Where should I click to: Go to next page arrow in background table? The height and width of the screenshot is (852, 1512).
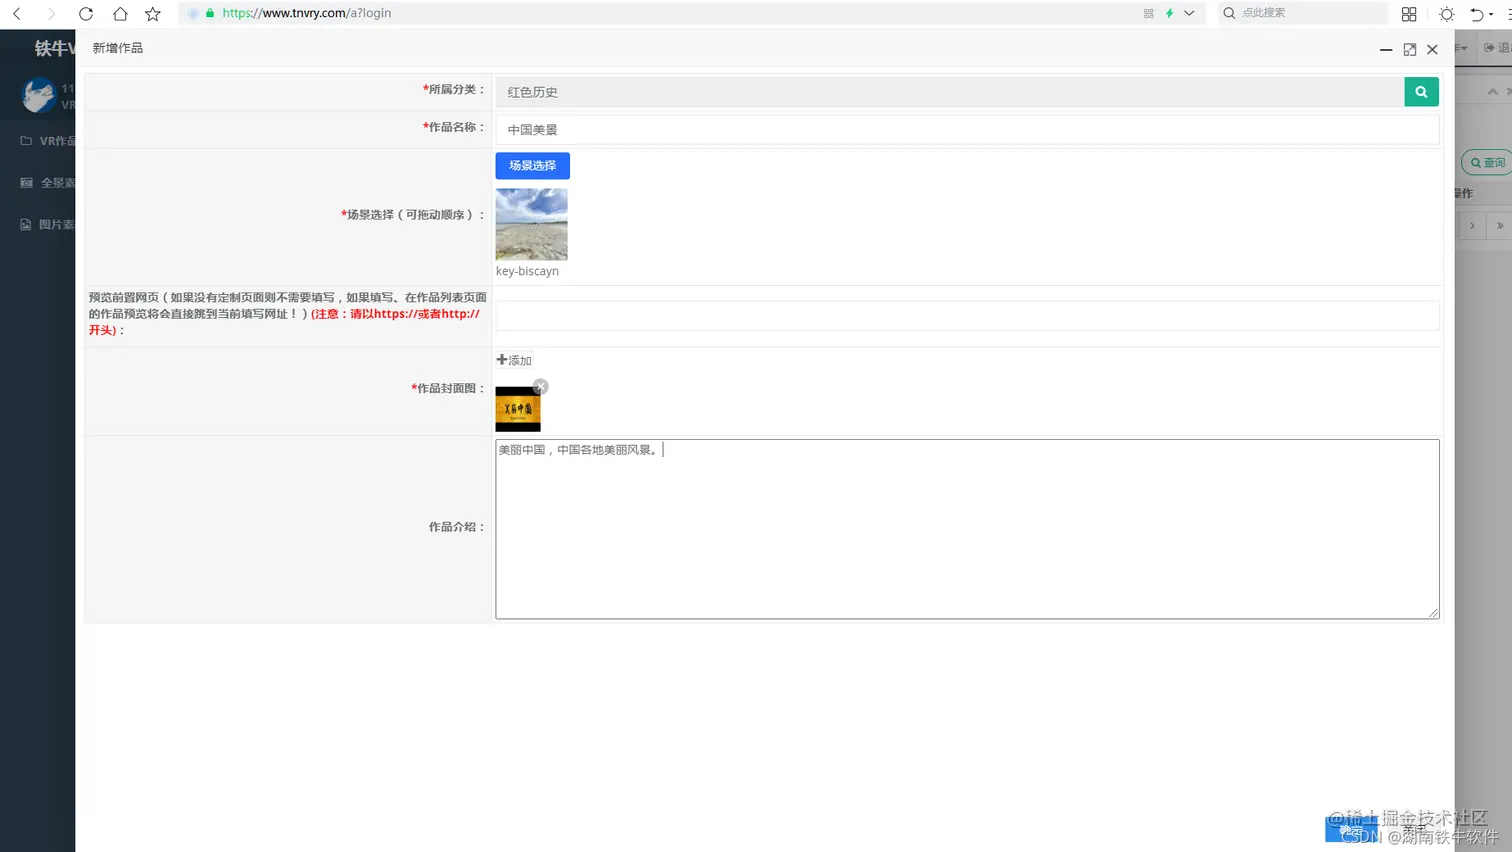pos(1472,226)
